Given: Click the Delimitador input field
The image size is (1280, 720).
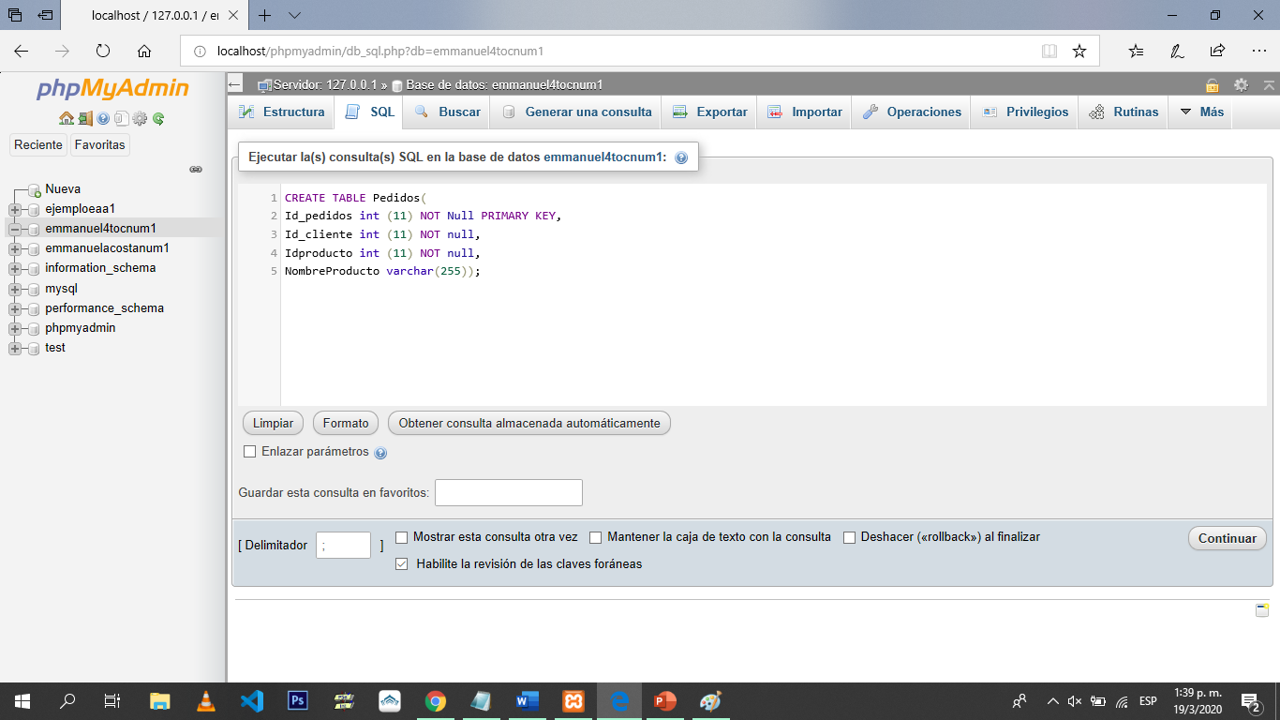Looking at the screenshot, I should (x=343, y=544).
